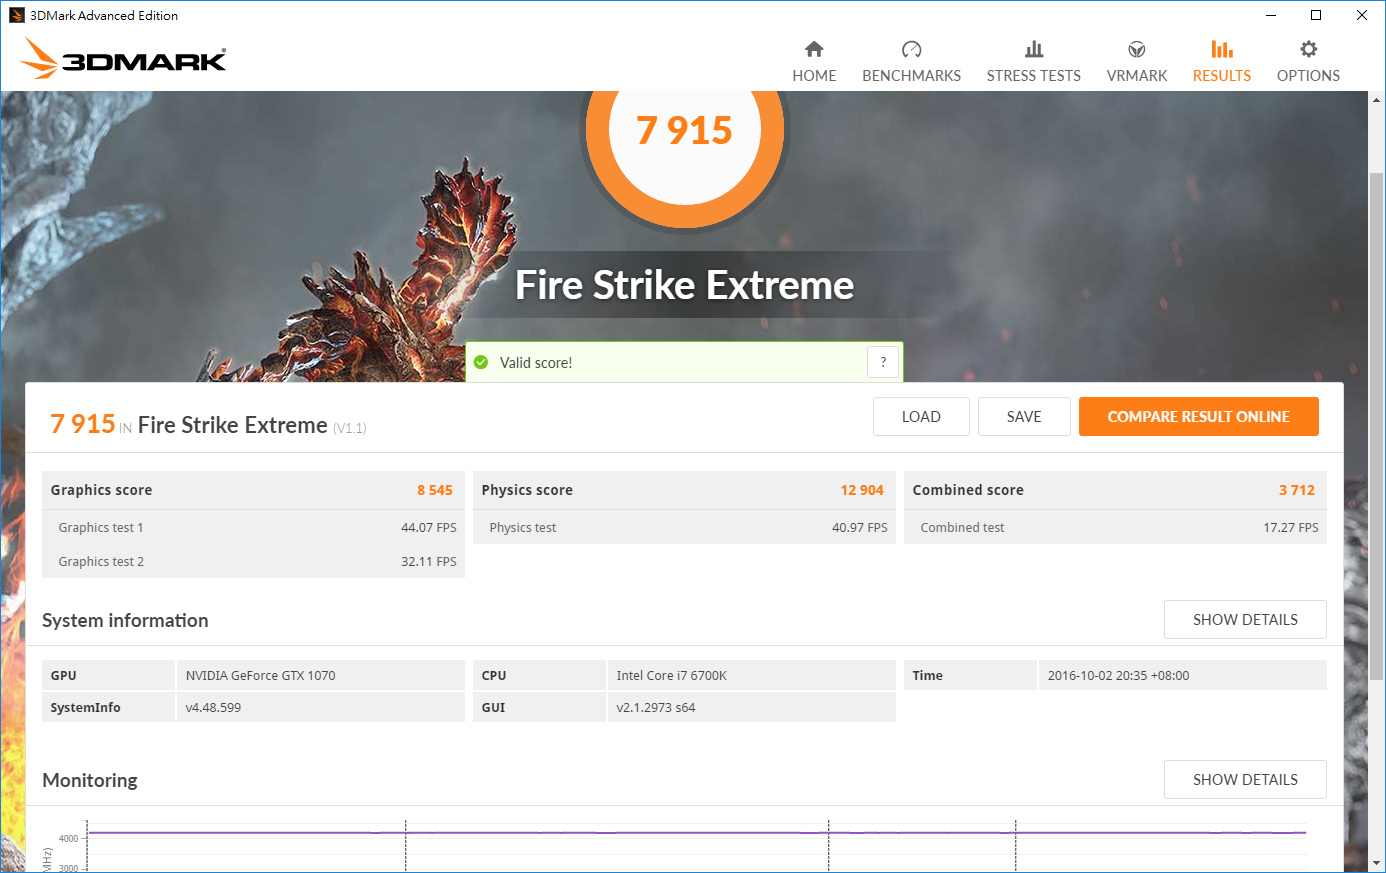Click the Graphics score header row
Image resolution: width=1386 pixels, height=873 pixels.
252,490
